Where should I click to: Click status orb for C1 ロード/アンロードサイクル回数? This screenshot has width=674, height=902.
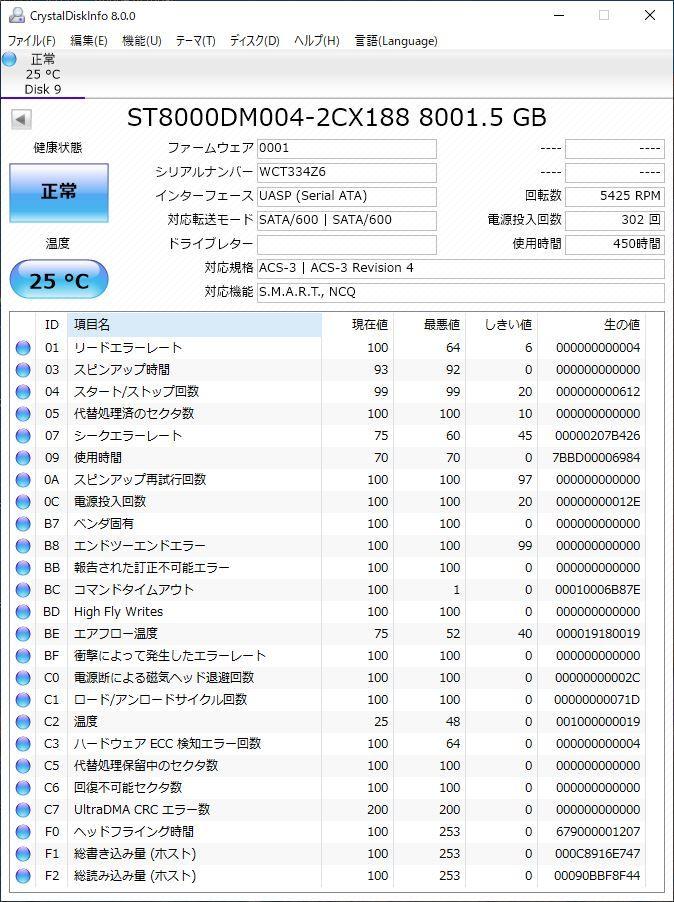(x=23, y=700)
